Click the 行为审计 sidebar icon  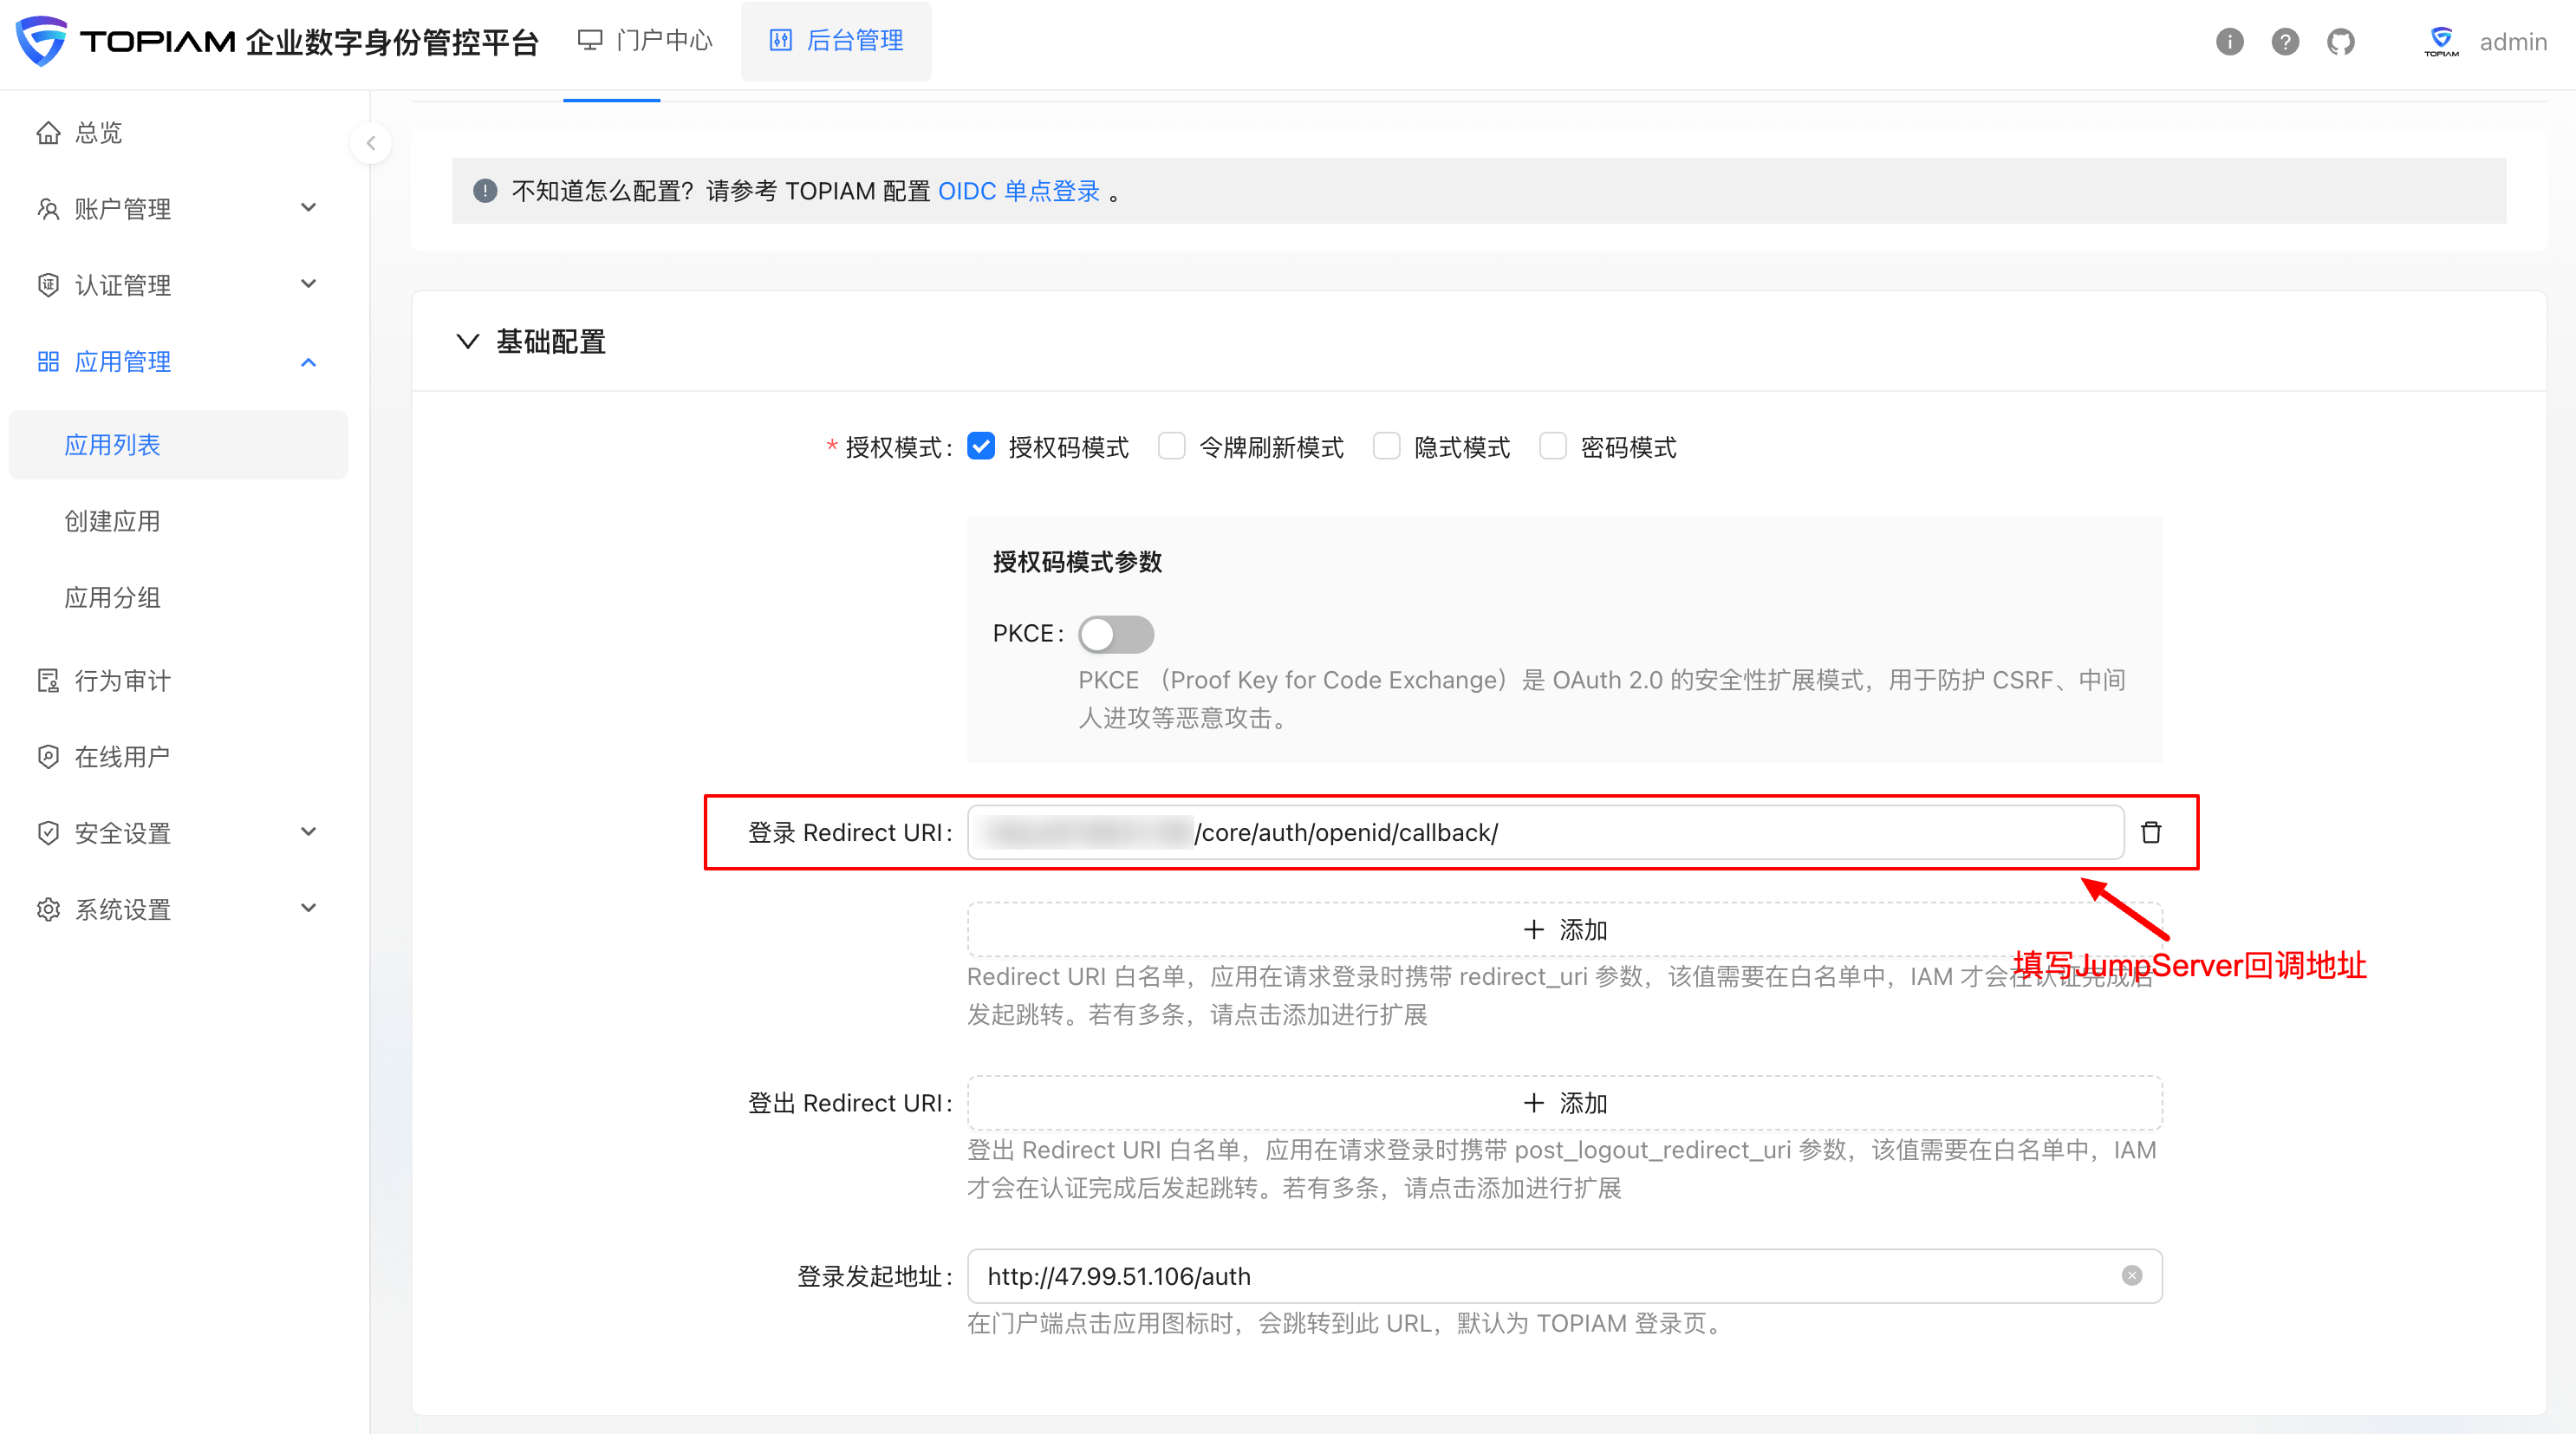click(48, 680)
